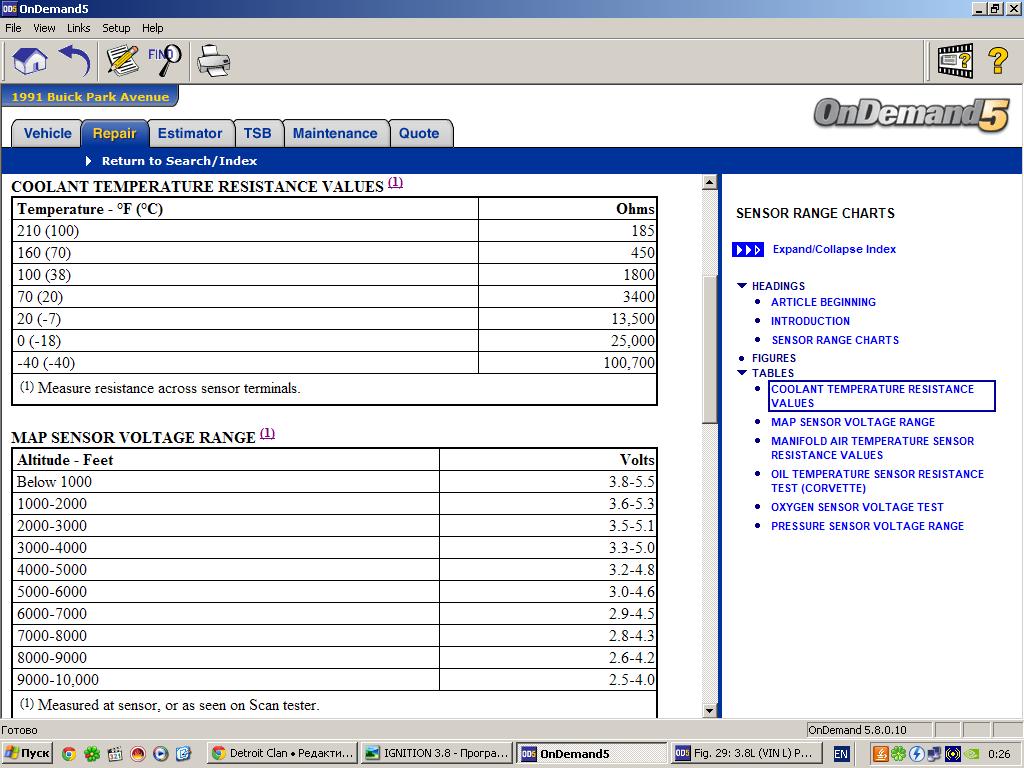Click the Below 1000 altitude row
The height and width of the screenshot is (768, 1024).
(334, 482)
